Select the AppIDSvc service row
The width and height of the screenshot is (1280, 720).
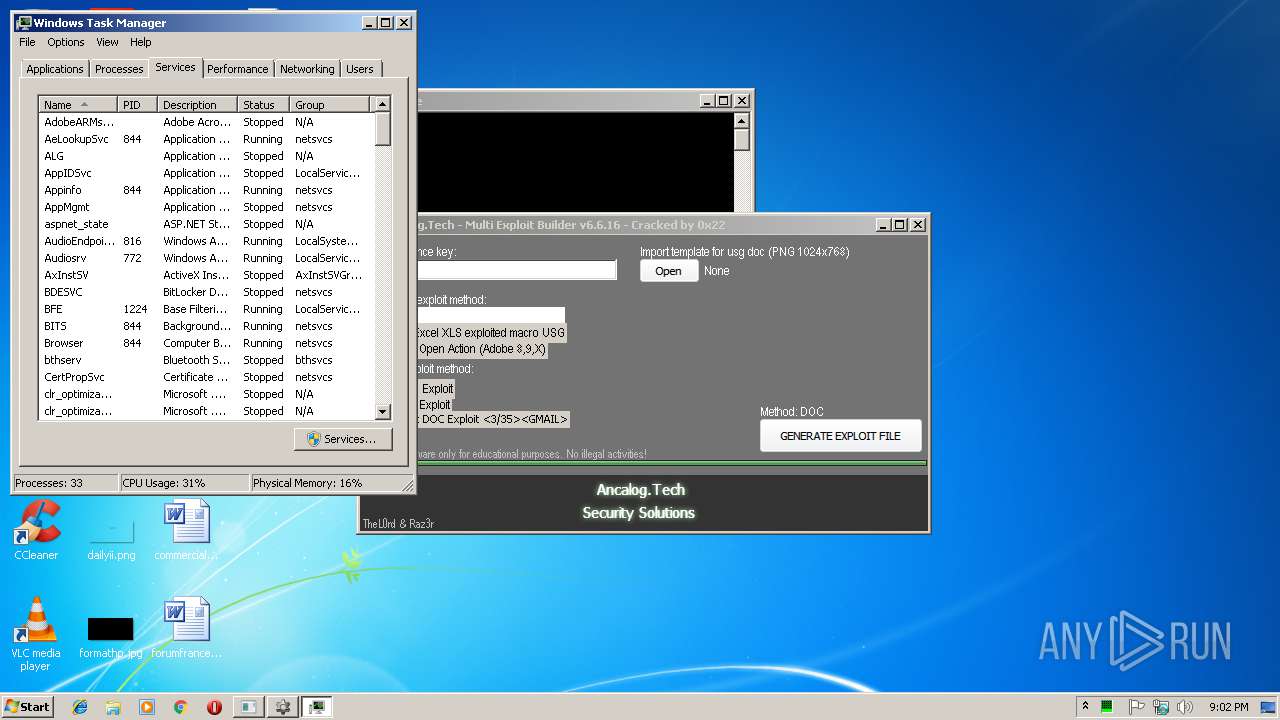(206, 173)
